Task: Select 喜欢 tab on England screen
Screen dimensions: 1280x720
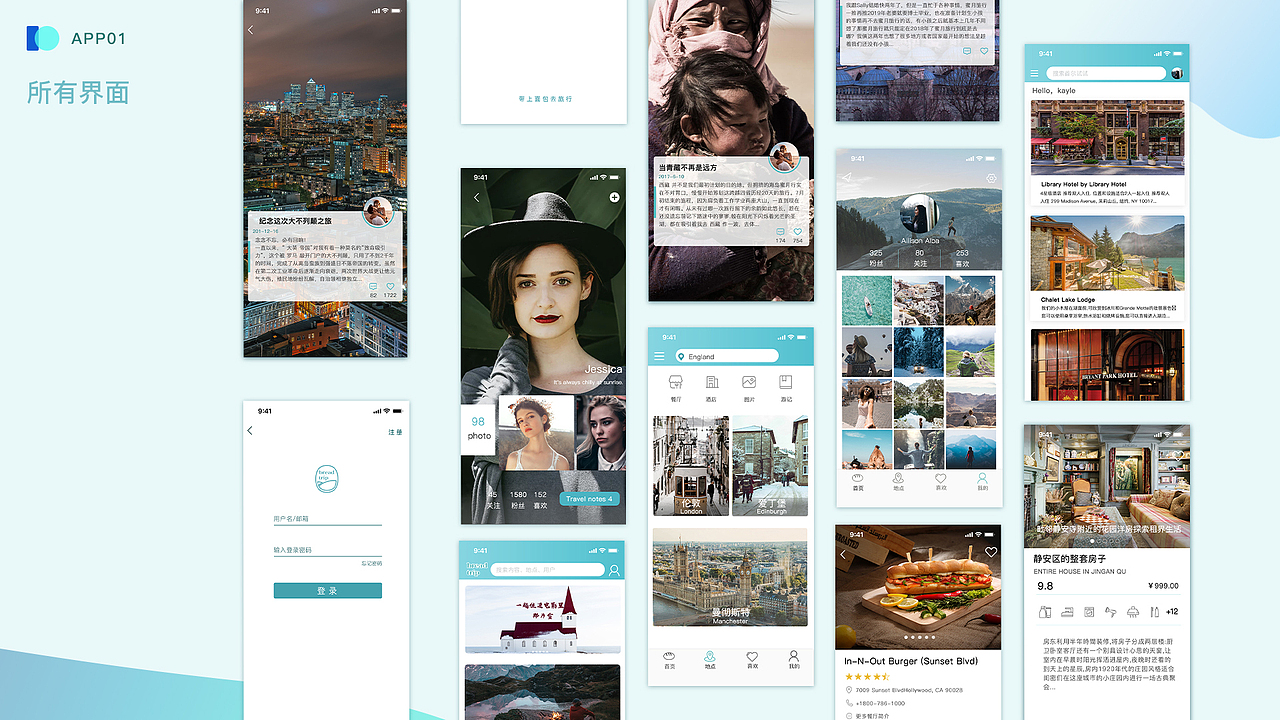Action: tap(752, 660)
